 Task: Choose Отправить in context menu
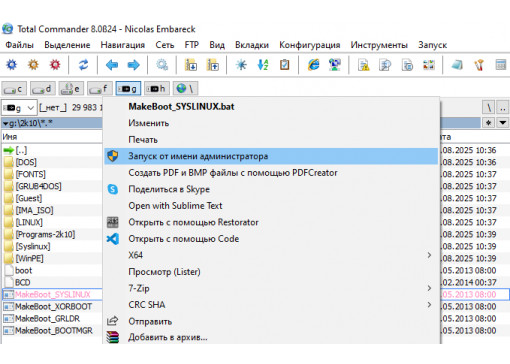[271, 321]
